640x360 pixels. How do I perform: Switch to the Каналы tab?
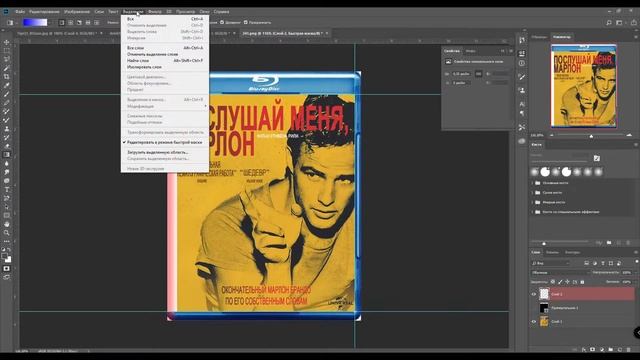(552, 252)
